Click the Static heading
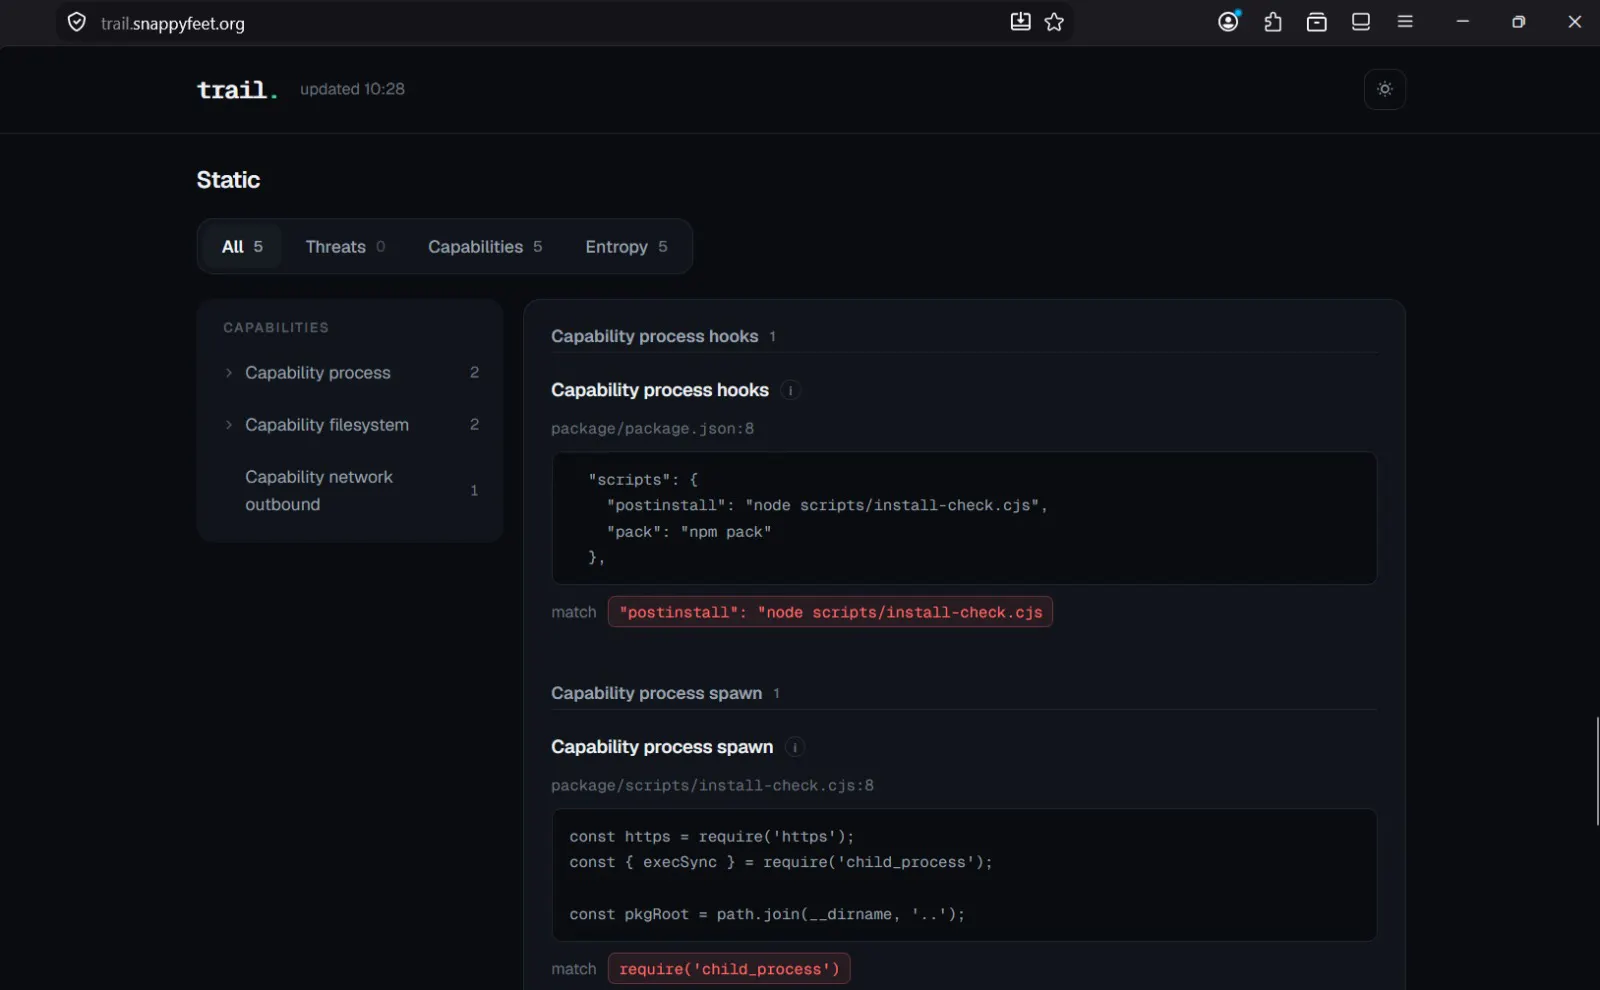 pyautogui.click(x=228, y=180)
